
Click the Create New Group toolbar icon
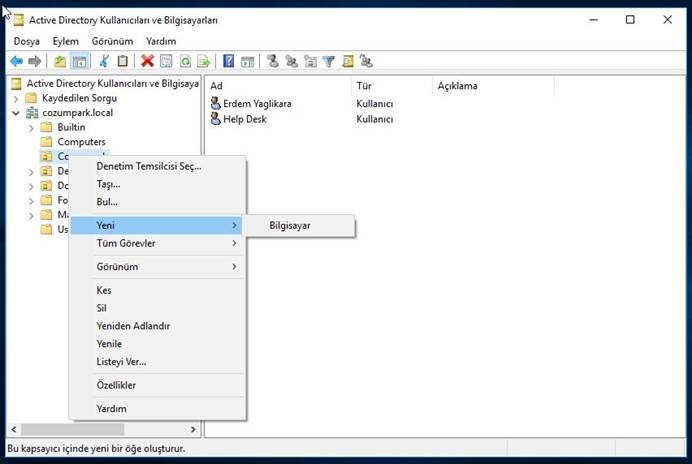click(x=291, y=61)
